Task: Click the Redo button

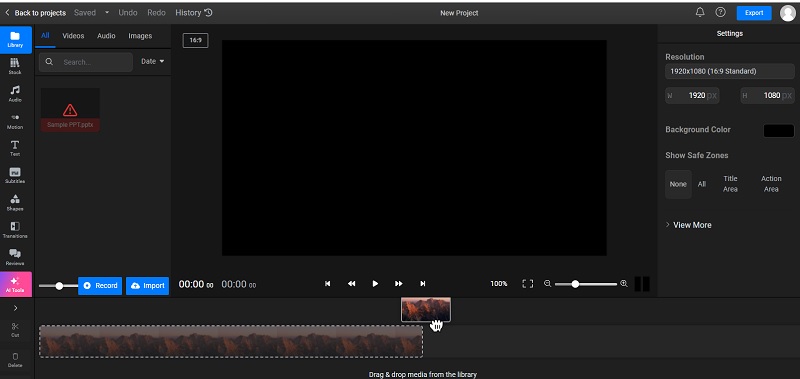Action: [156, 13]
